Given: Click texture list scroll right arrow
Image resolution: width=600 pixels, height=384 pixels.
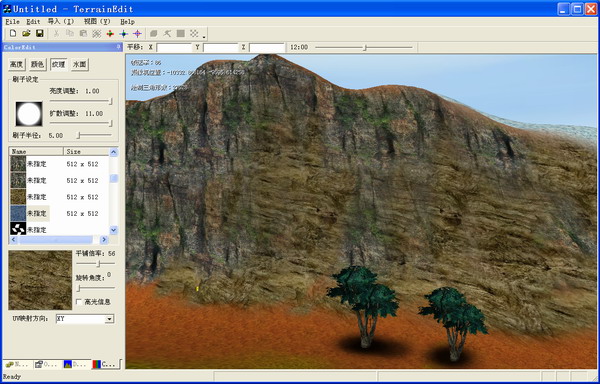Looking at the screenshot, I should pos(104,240).
